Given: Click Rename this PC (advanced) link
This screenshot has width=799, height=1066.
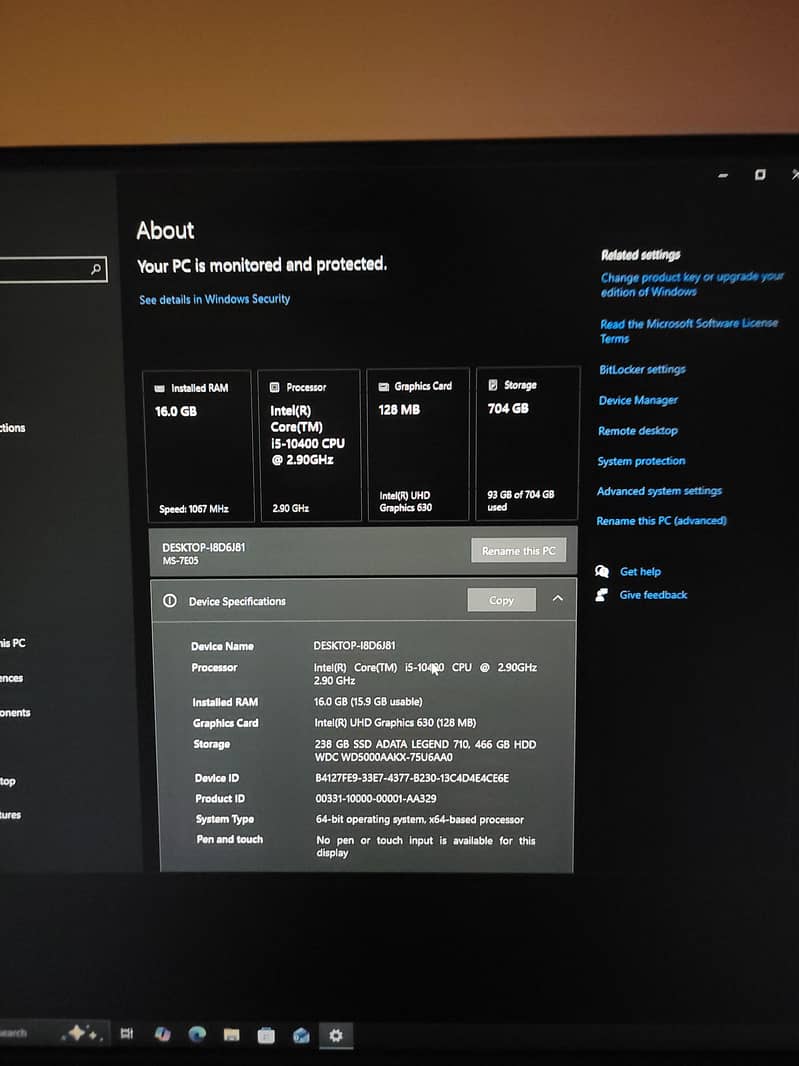Looking at the screenshot, I should (661, 520).
